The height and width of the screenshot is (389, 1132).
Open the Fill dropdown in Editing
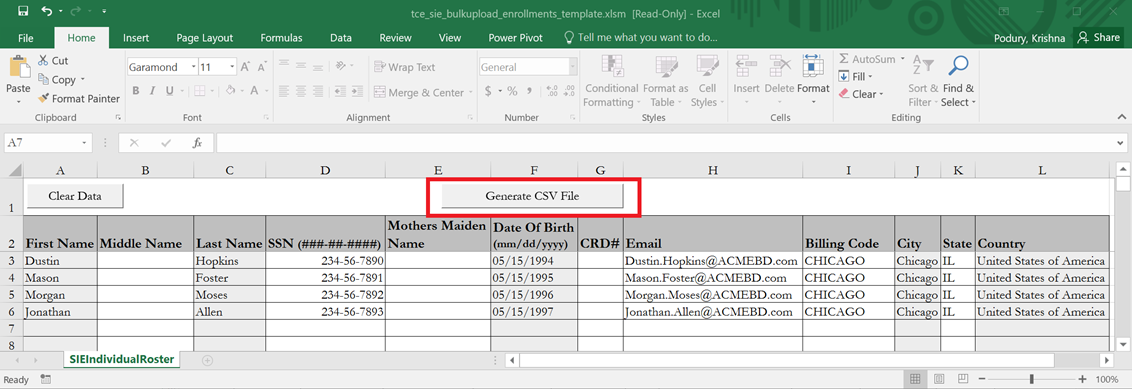pos(855,77)
